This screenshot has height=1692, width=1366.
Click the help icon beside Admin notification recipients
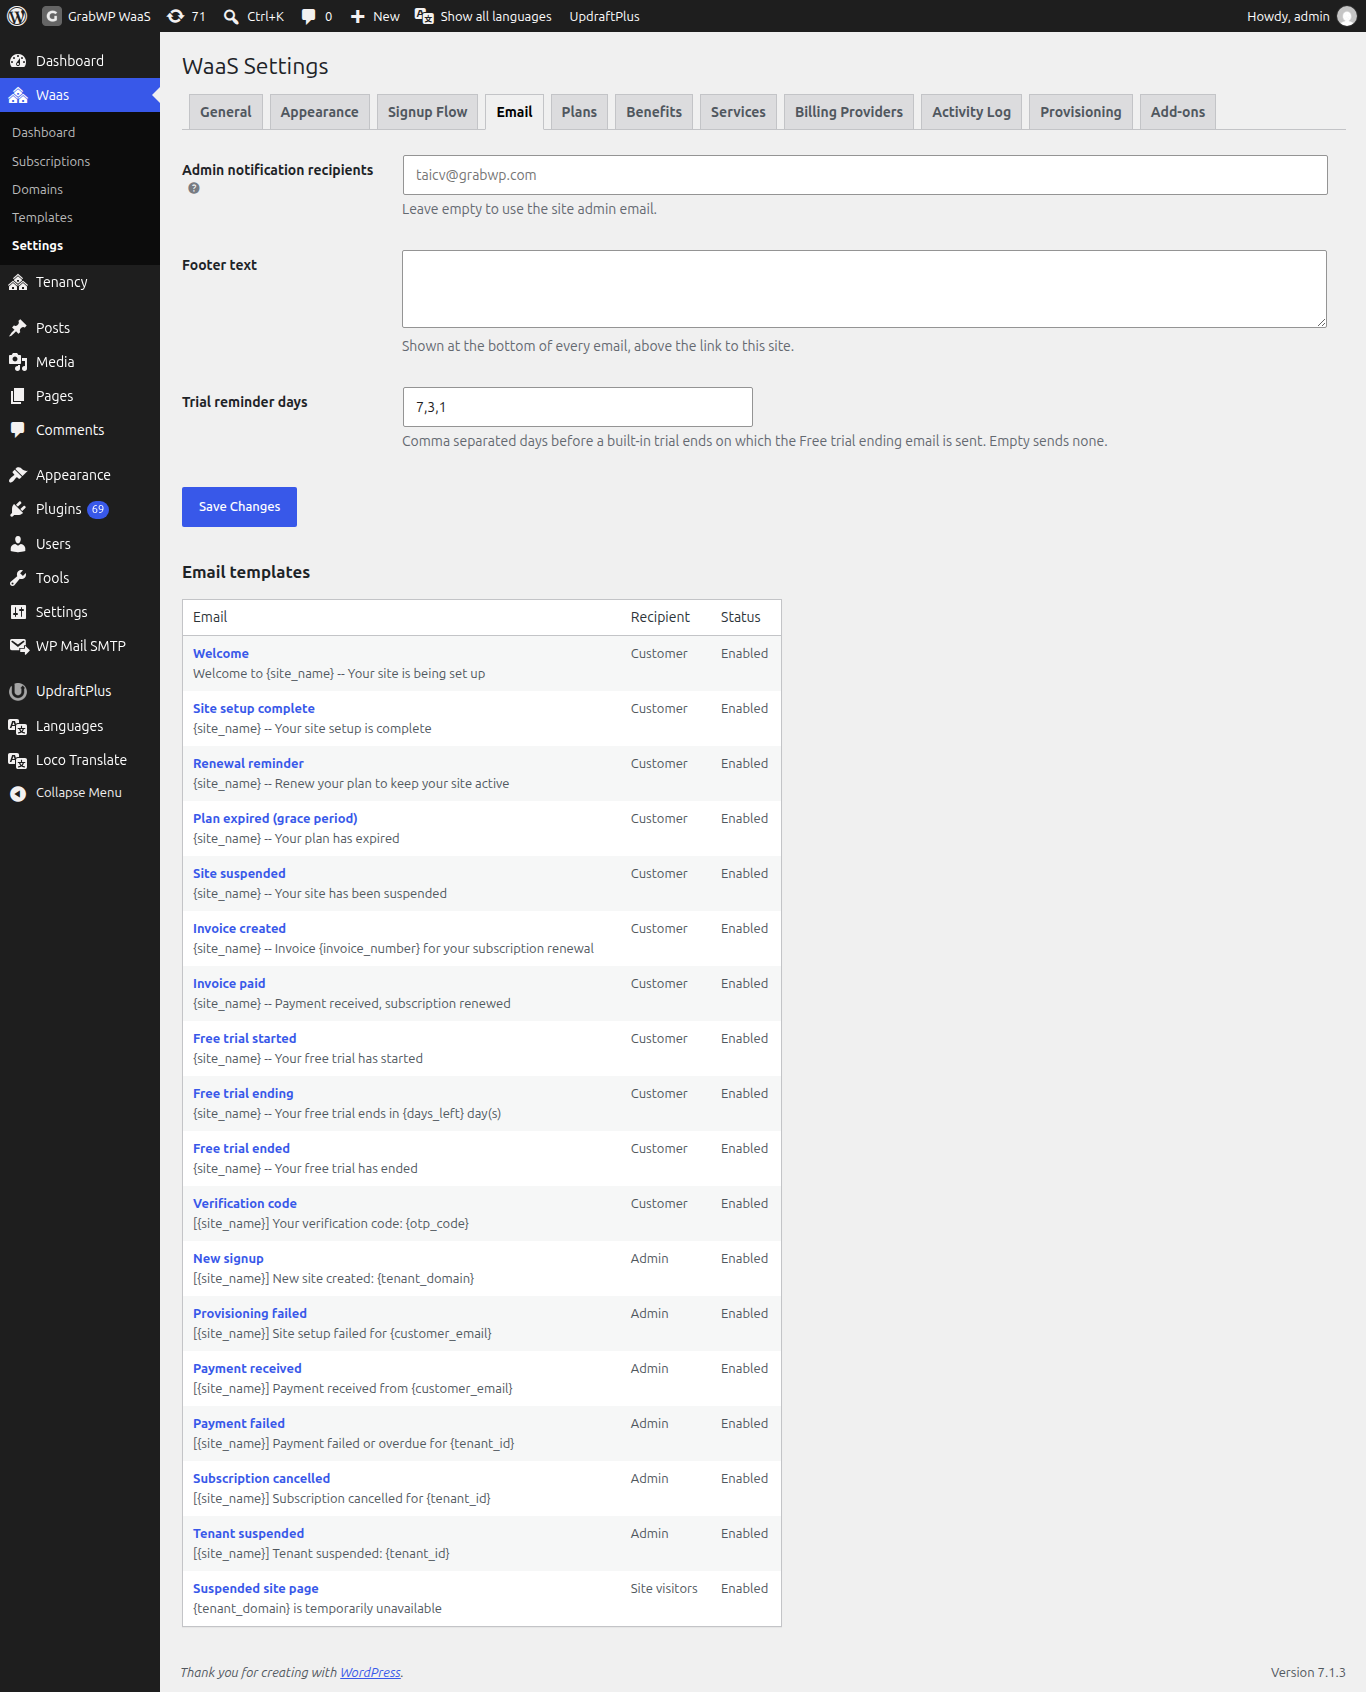click(194, 188)
